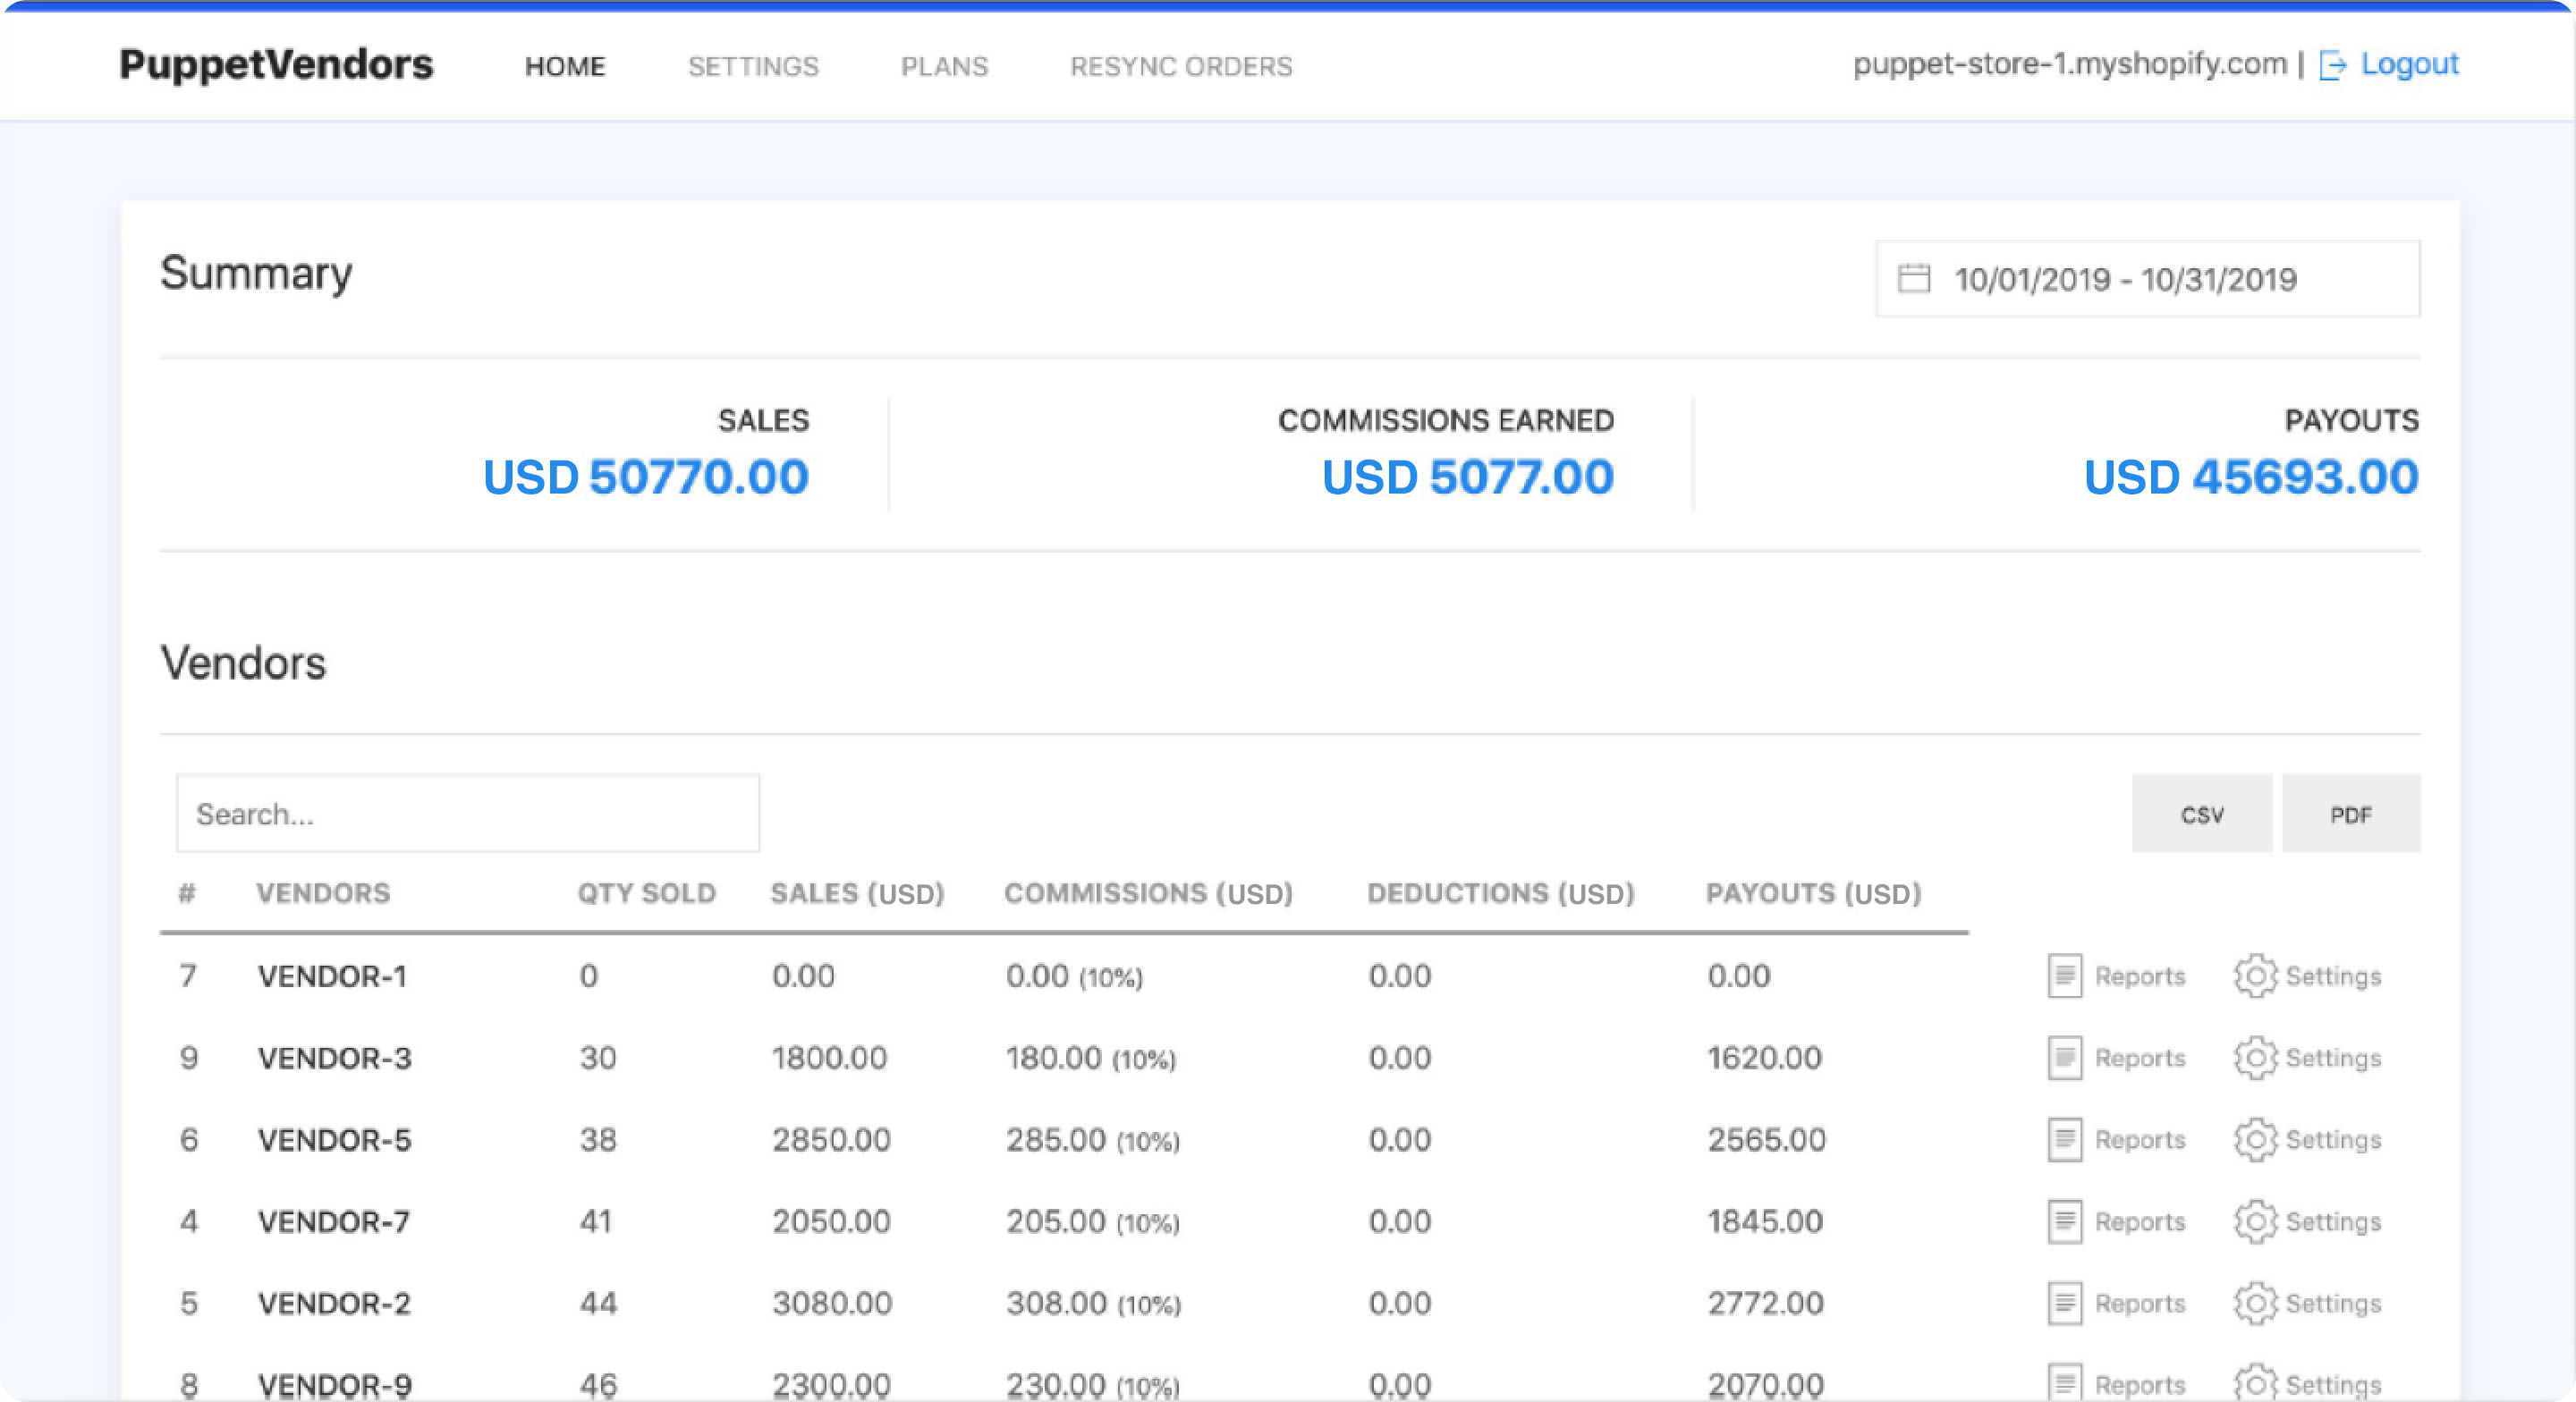The width and height of the screenshot is (2576, 1402).
Task: Click the PuppetVendors logo
Action: (276, 65)
